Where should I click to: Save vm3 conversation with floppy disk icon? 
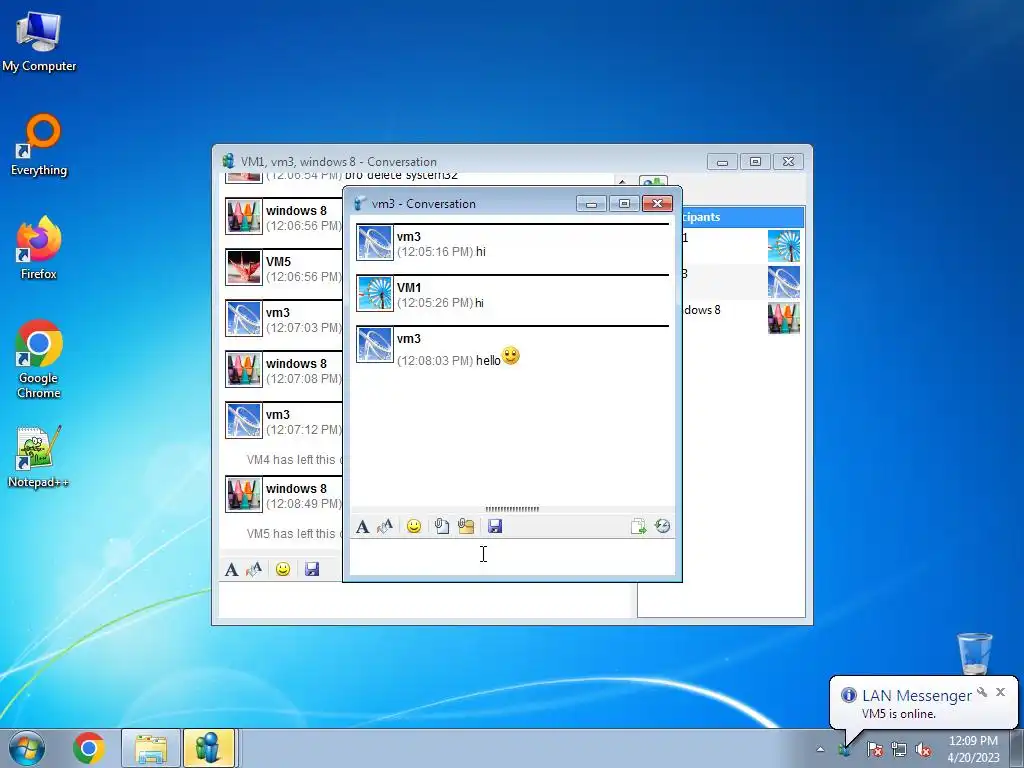click(495, 526)
